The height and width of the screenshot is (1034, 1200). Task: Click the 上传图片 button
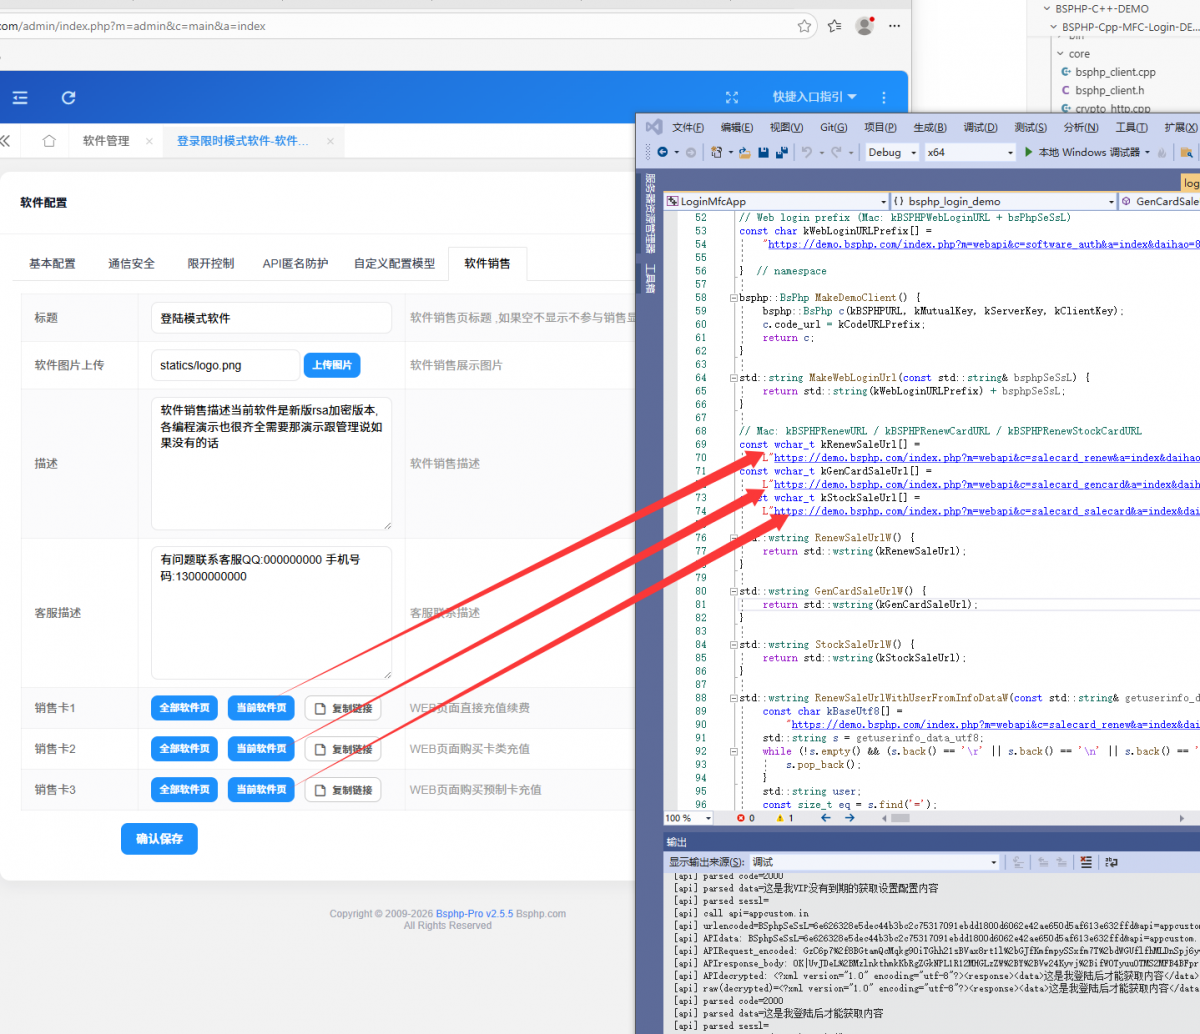pyautogui.click(x=331, y=365)
